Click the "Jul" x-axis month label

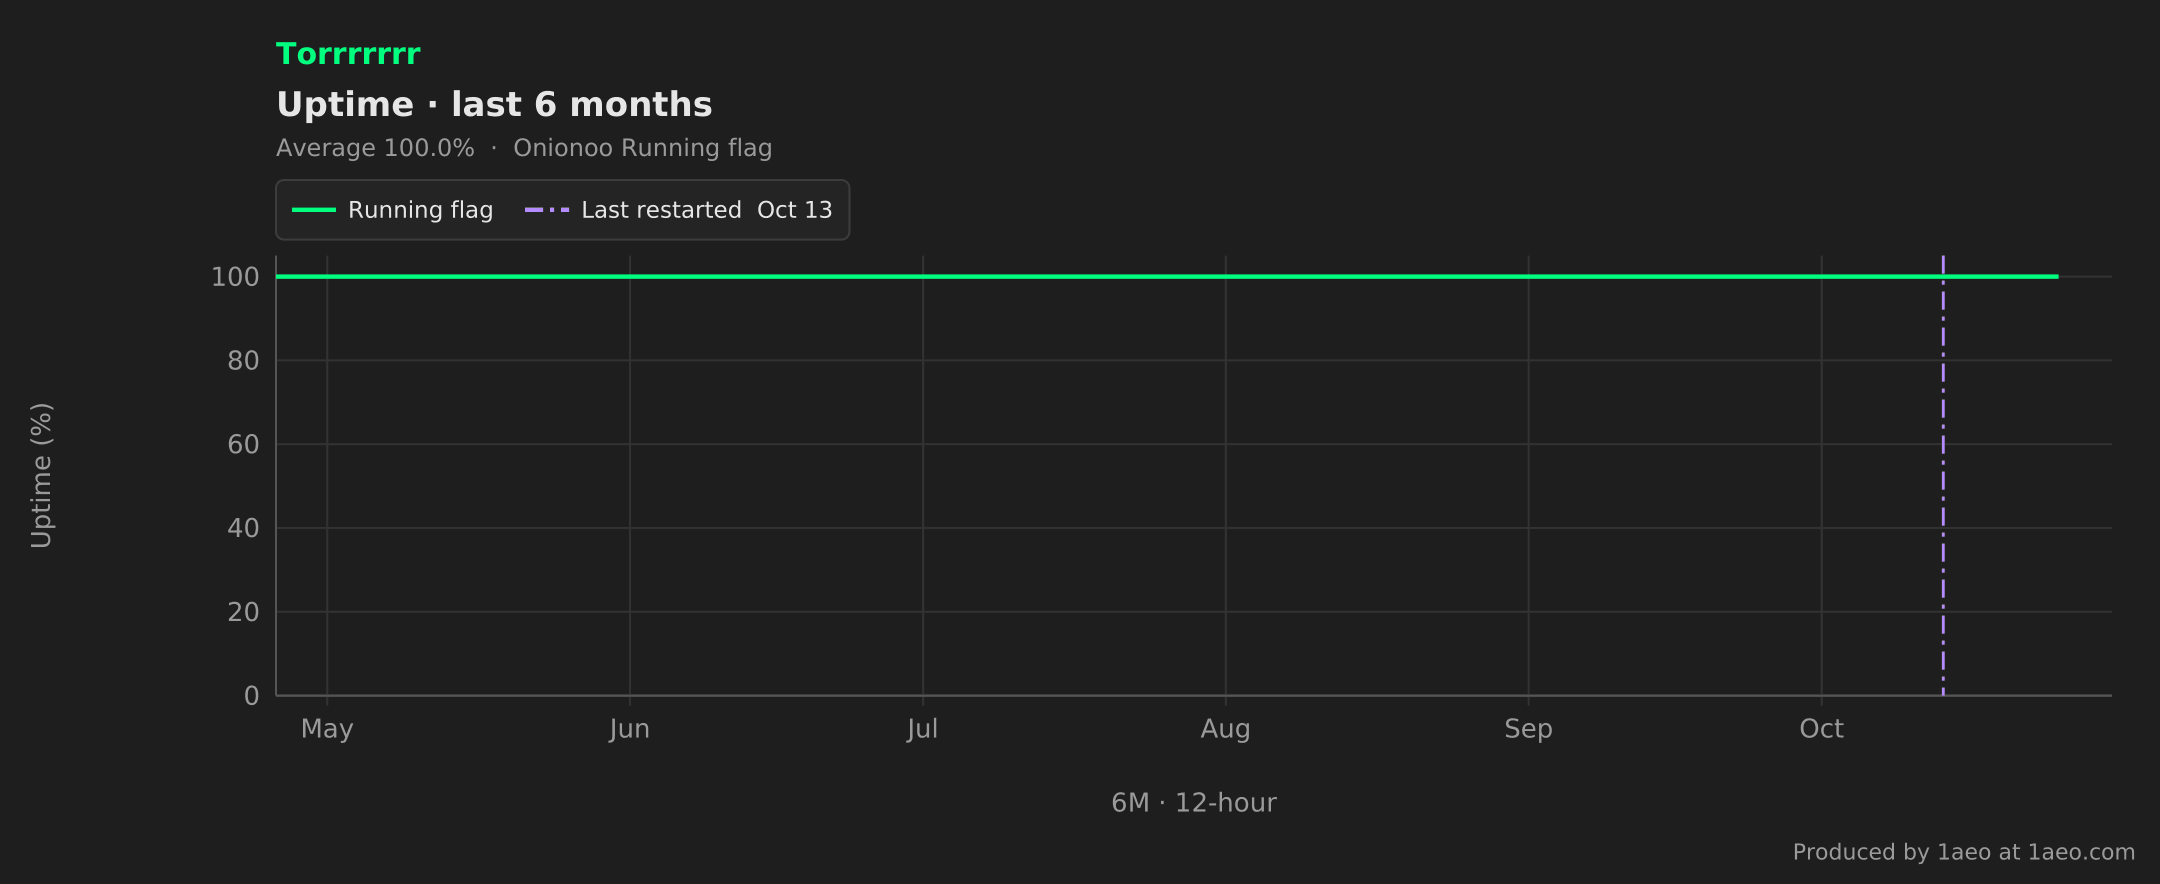coord(923,729)
